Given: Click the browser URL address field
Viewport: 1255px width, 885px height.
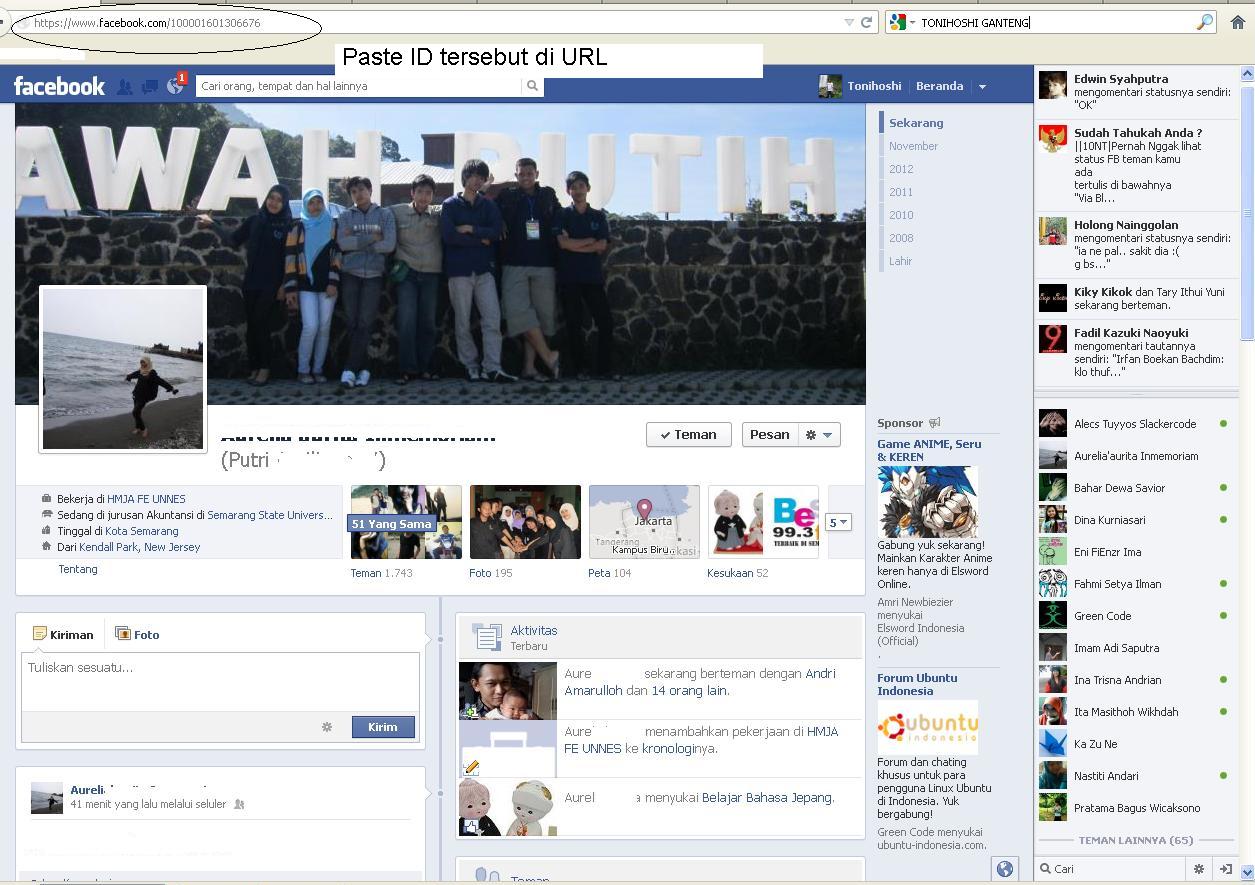Looking at the screenshot, I should 435,22.
